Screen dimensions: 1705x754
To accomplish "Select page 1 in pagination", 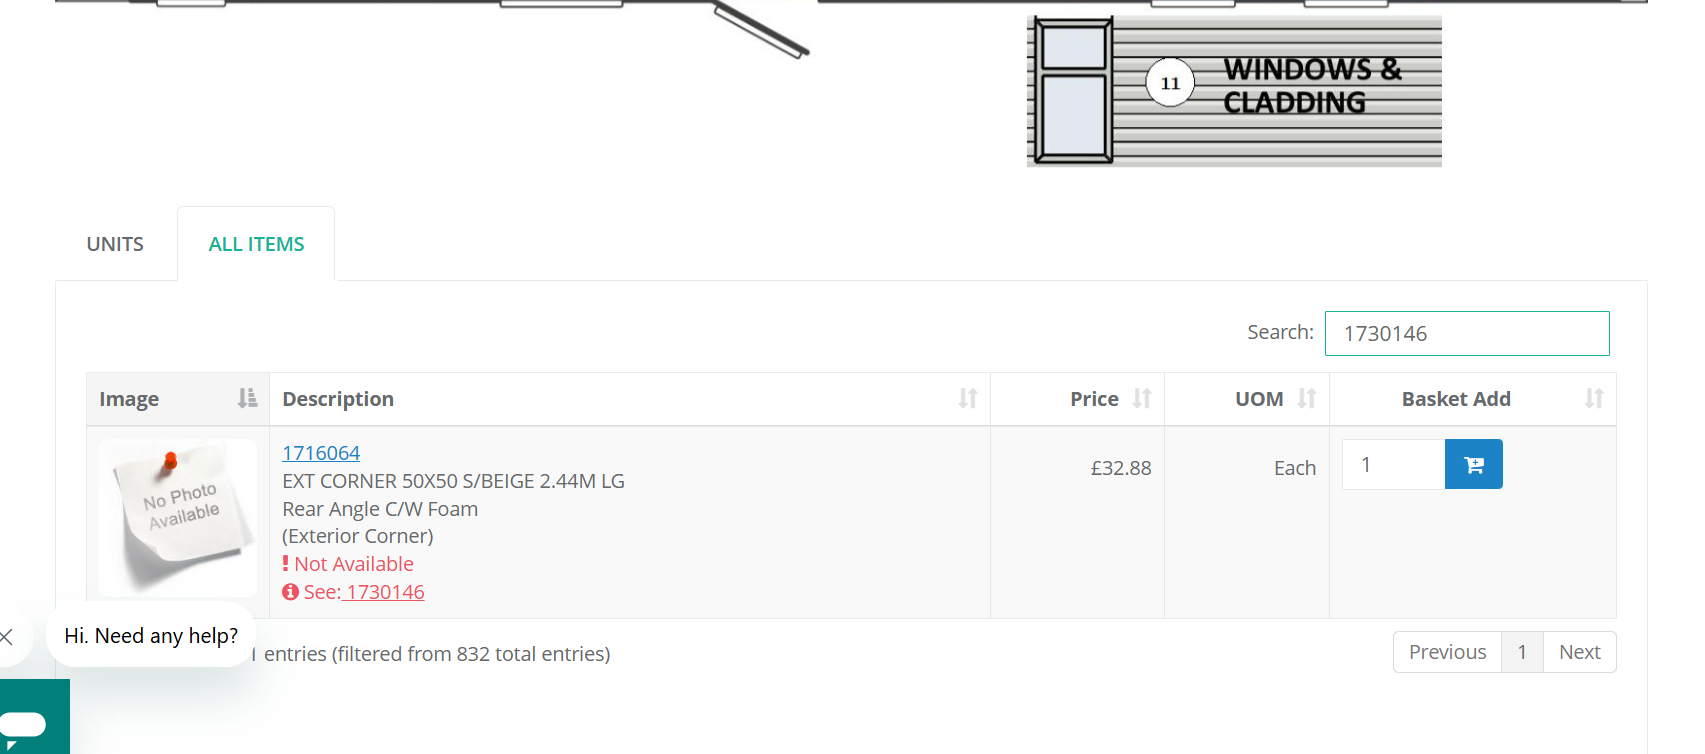I will tap(1522, 652).
